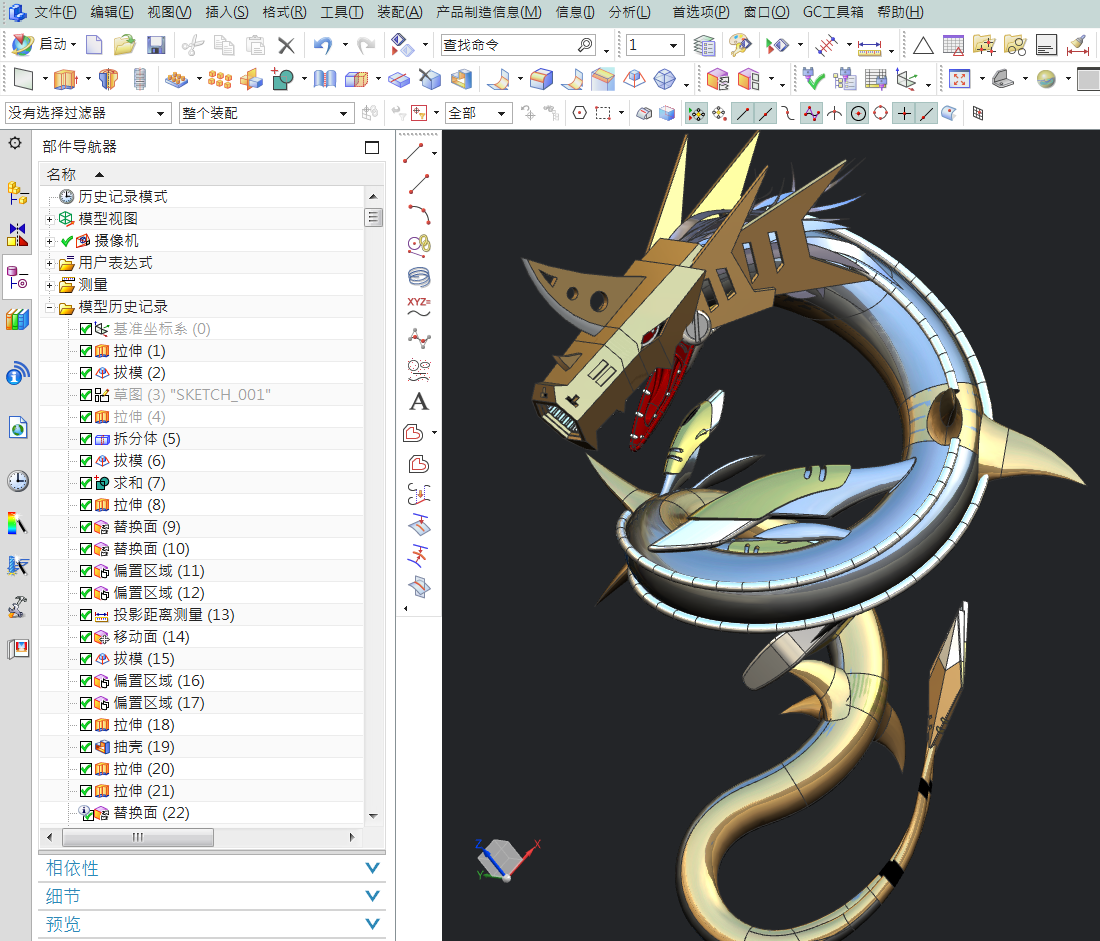Expand the 摄像机 tree node

50,241
